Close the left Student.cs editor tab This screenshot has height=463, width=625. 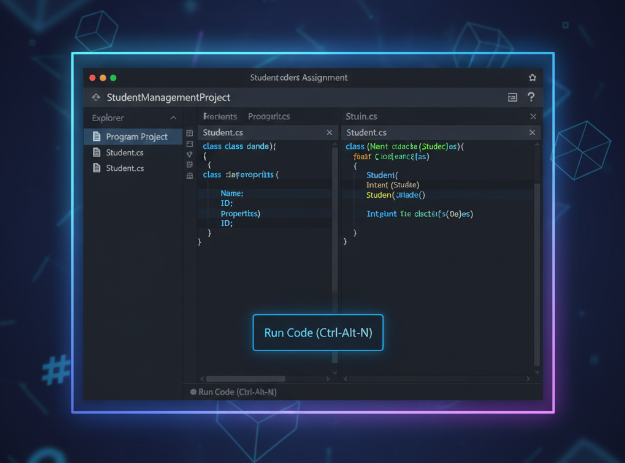(x=330, y=132)
